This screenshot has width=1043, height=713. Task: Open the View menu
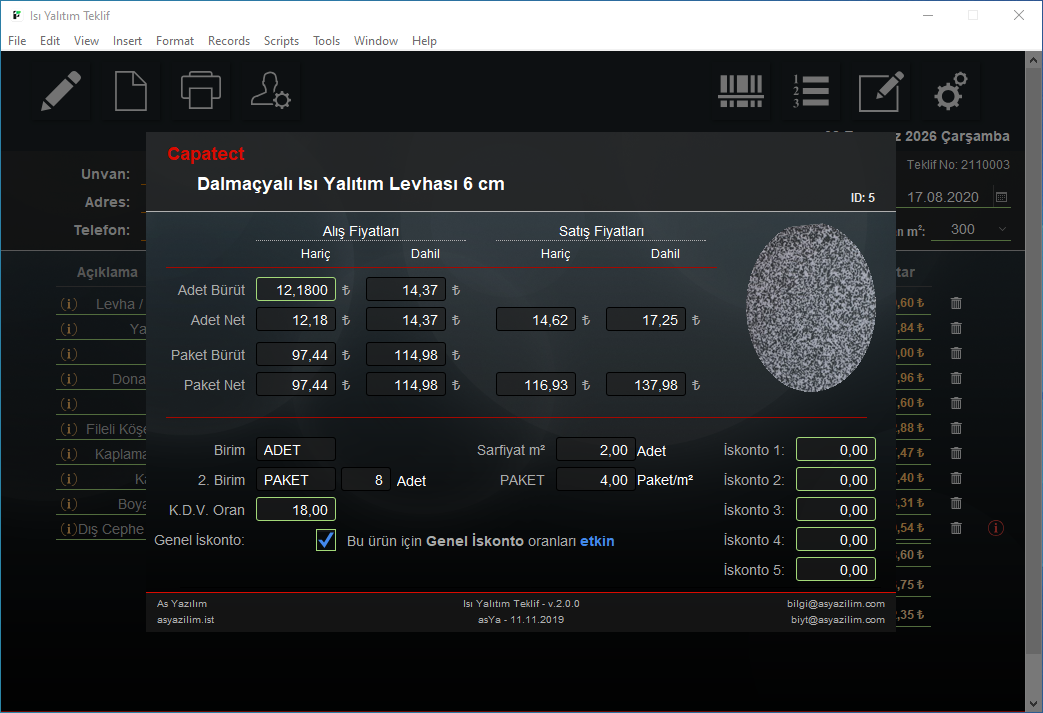coord(86,41)
